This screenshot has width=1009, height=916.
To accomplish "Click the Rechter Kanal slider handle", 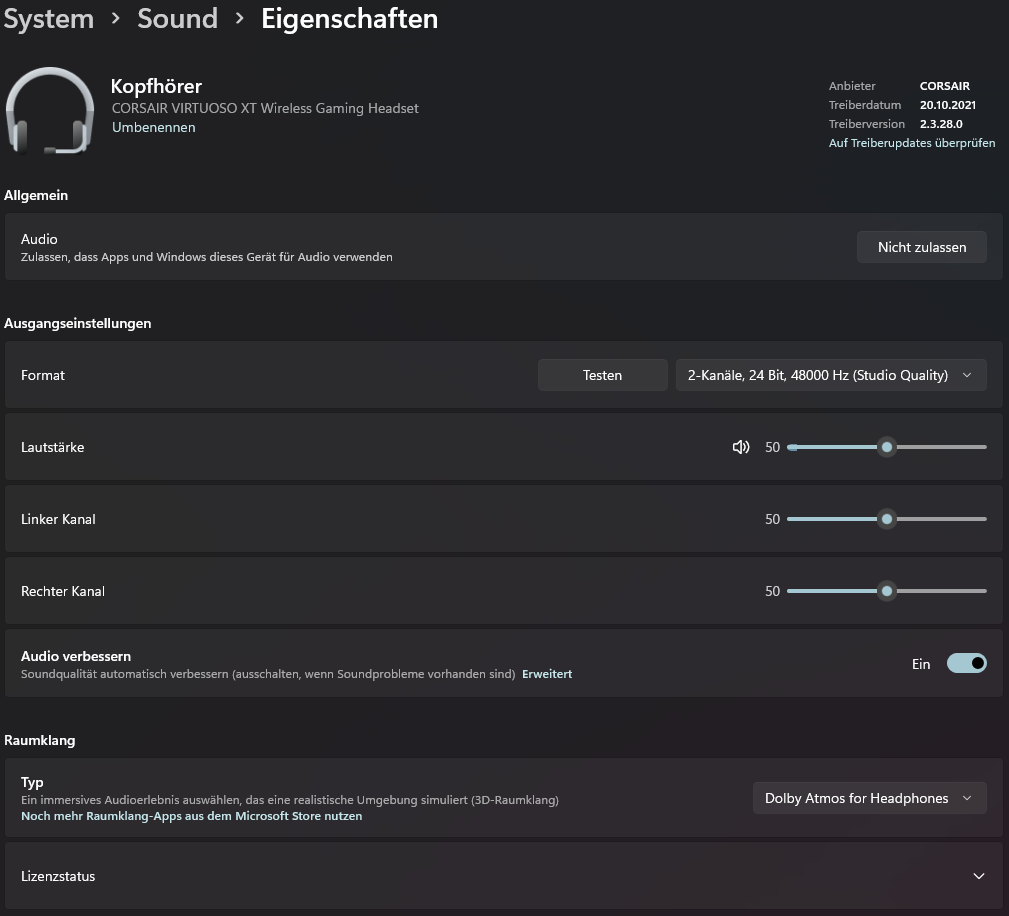I will (886, 591).
